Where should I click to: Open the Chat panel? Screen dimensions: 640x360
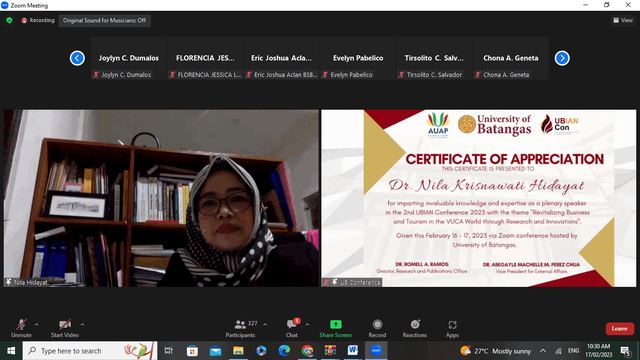292,328
